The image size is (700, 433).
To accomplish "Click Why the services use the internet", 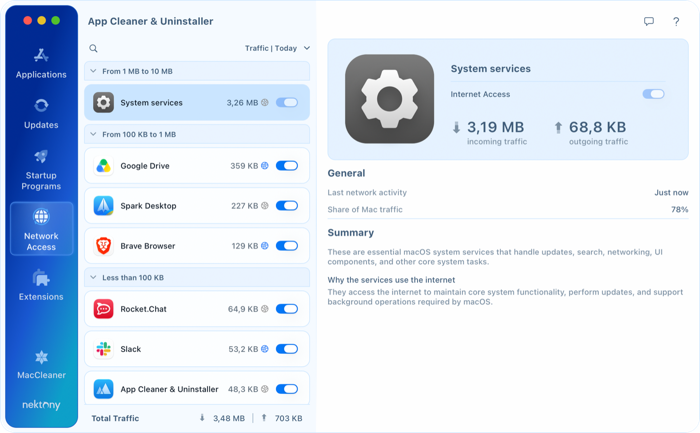I will tap(391, 280).
